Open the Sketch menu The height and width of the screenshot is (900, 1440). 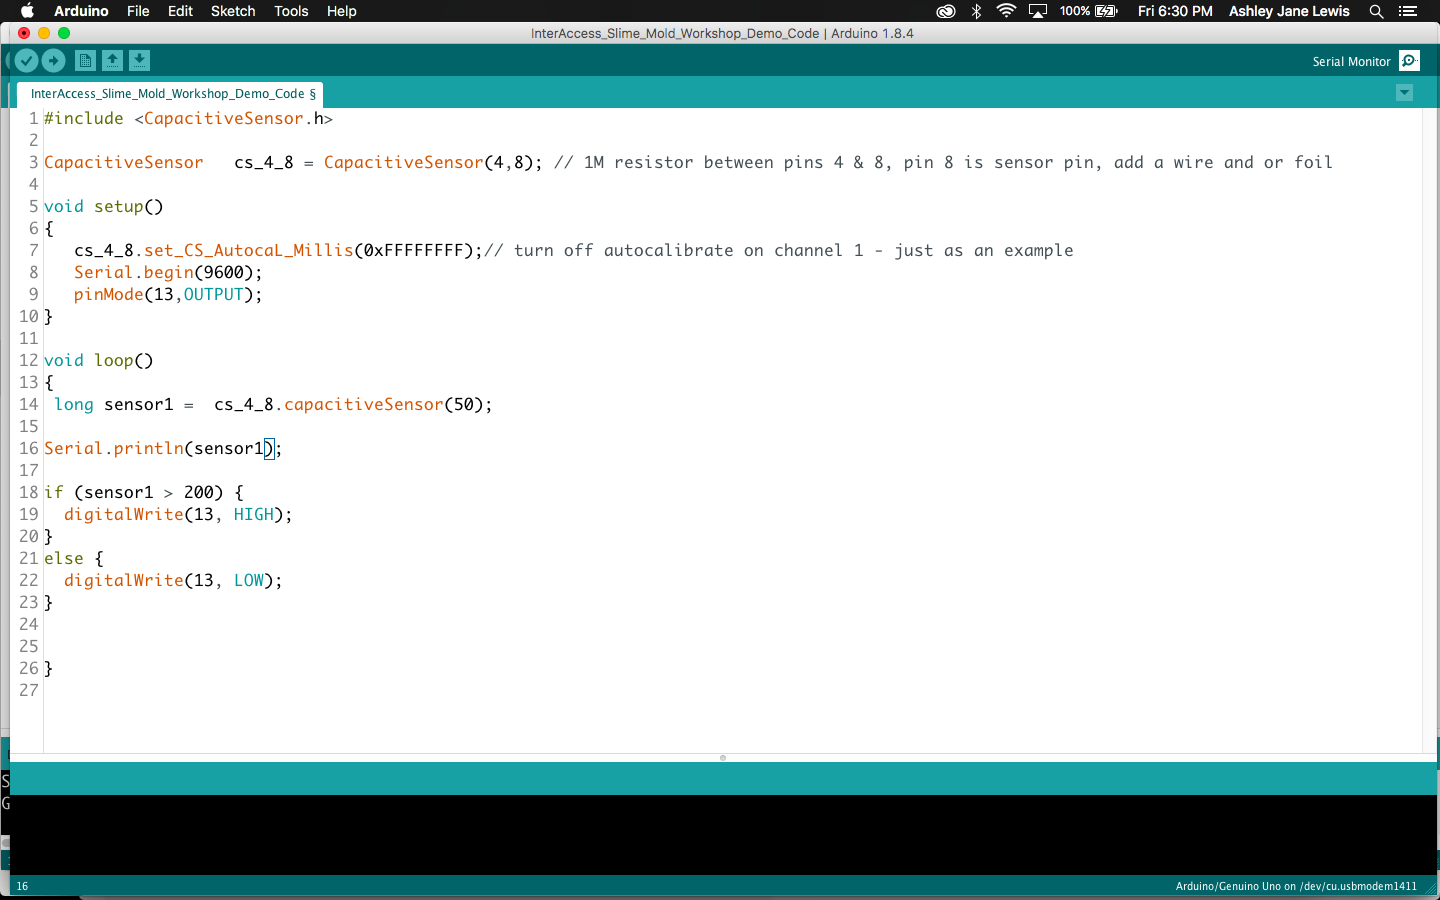pyautogui.click(x=233, y=11)
